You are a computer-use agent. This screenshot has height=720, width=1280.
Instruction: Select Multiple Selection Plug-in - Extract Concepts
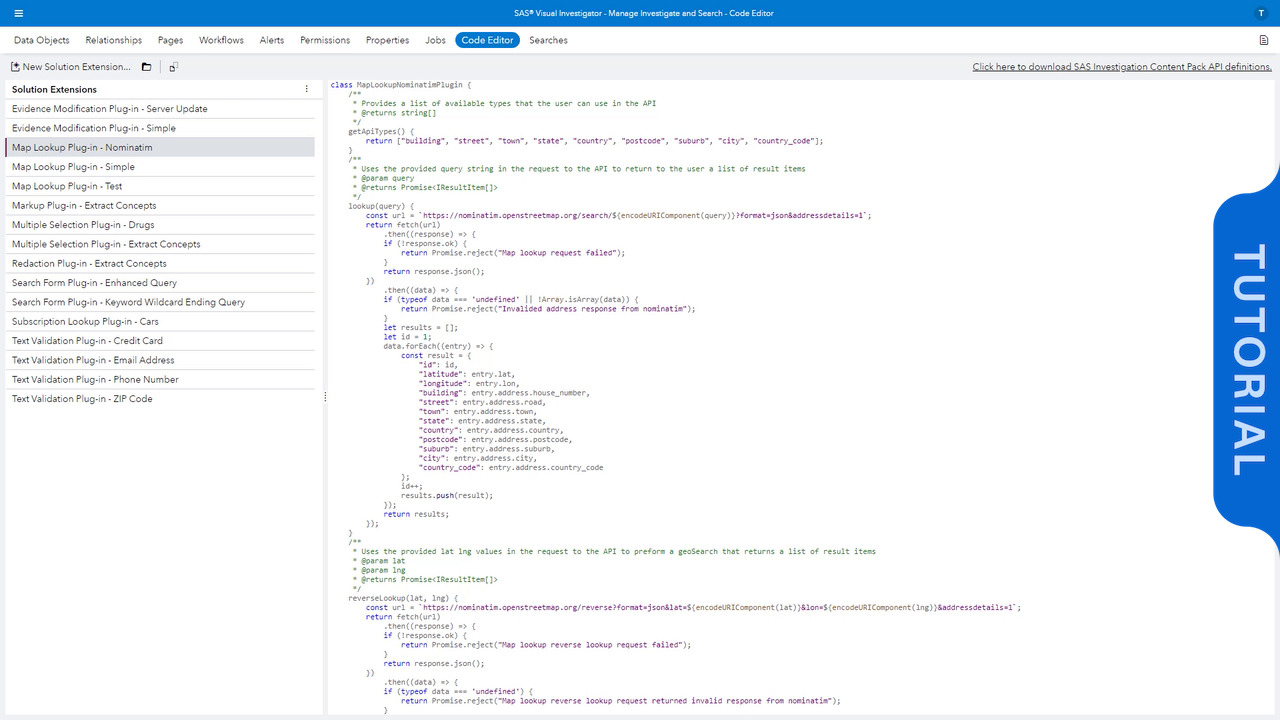pyautogui.click(x=160, y=244)
